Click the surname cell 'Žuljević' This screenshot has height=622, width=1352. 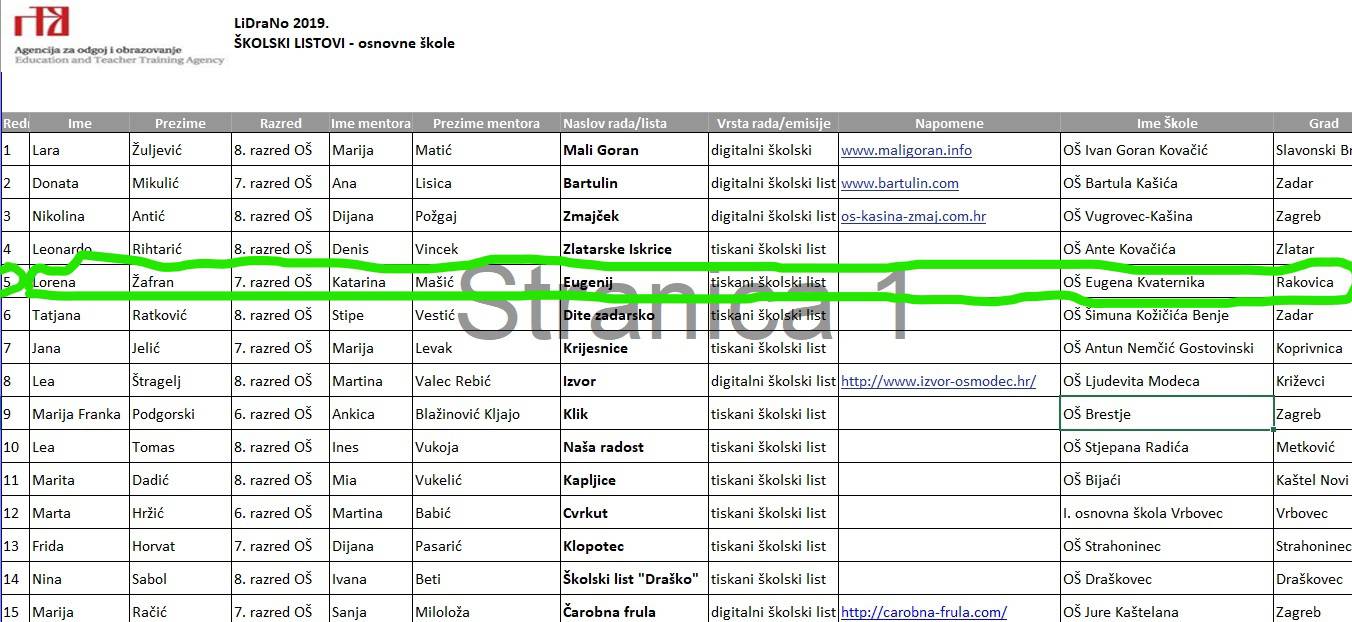[x=181, y=150]
